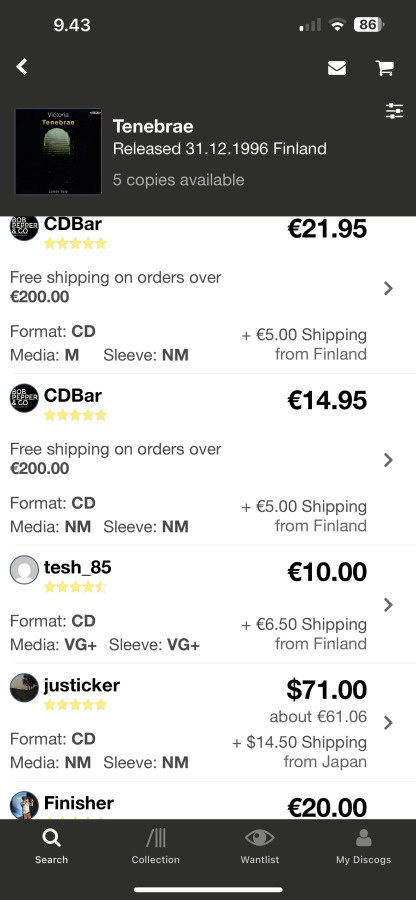Switch to the Collection tab
This screenshot has width=416, height=900.
[155, 846]
